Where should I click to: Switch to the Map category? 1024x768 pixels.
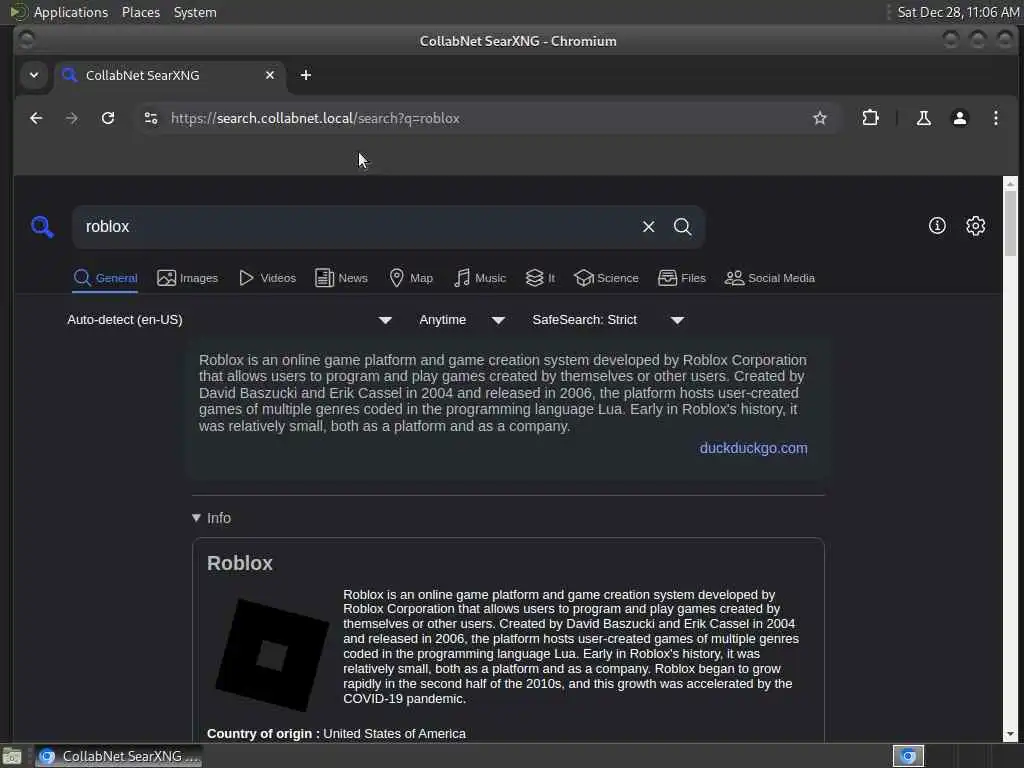(411, 278)
